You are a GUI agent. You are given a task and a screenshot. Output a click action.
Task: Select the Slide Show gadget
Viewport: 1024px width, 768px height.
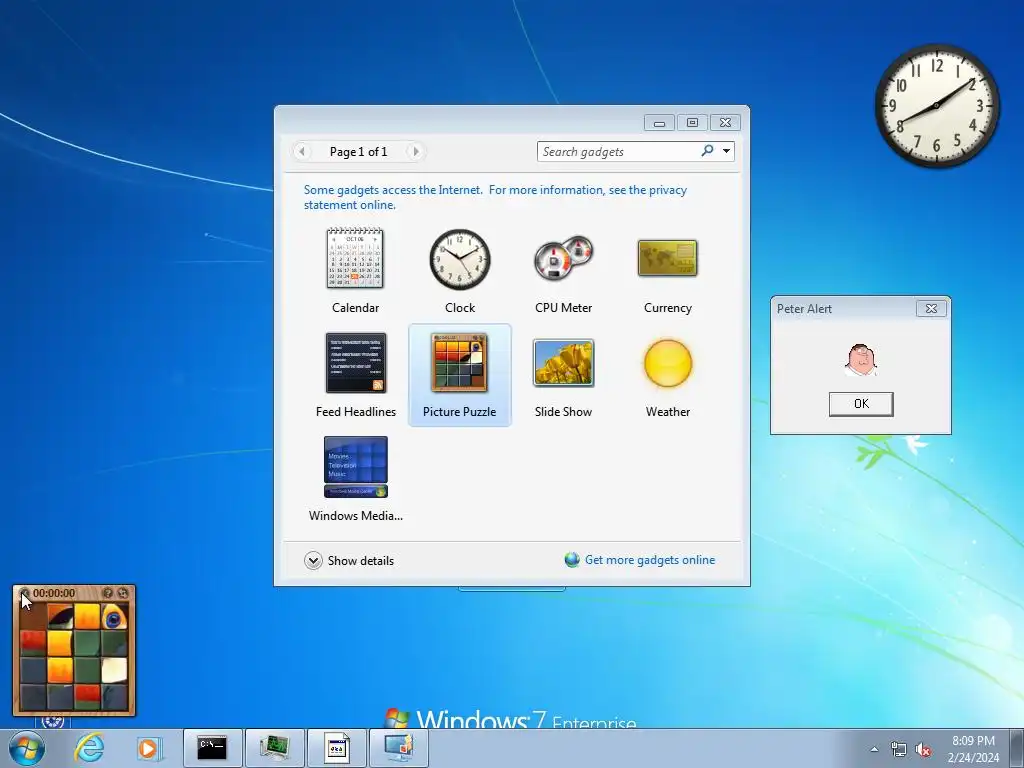tap(564, 375)
